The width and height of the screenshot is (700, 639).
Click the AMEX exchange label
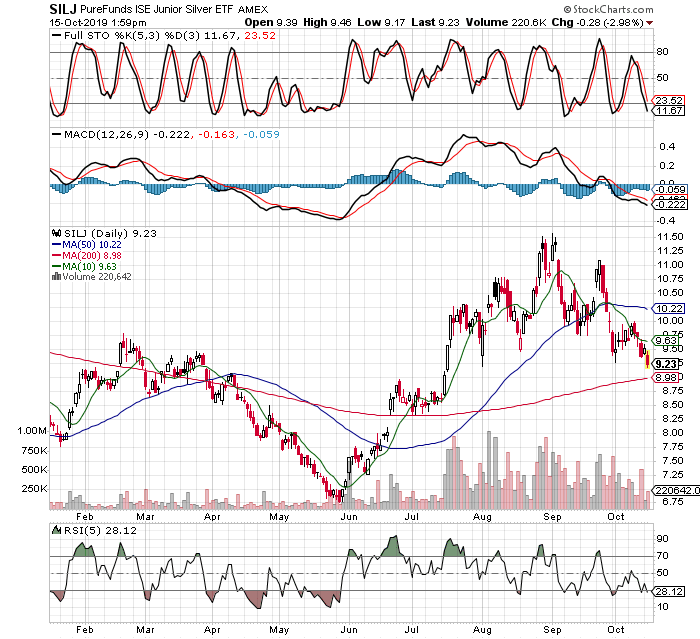[x=253, y=9]
